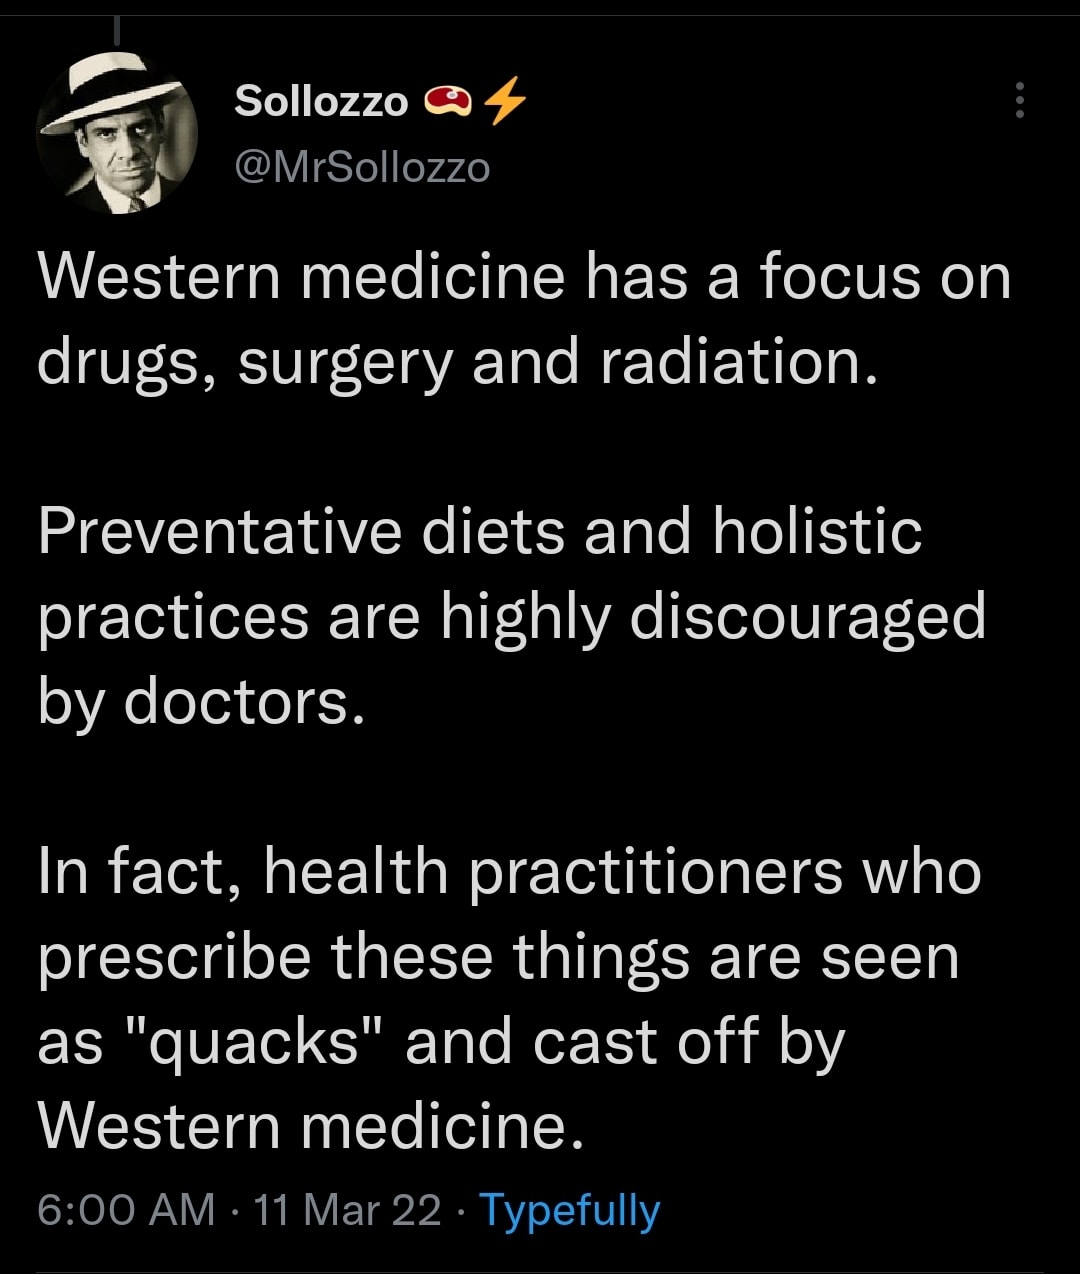Tap the final line "Western medicine."

click(x=310, y=1127)
